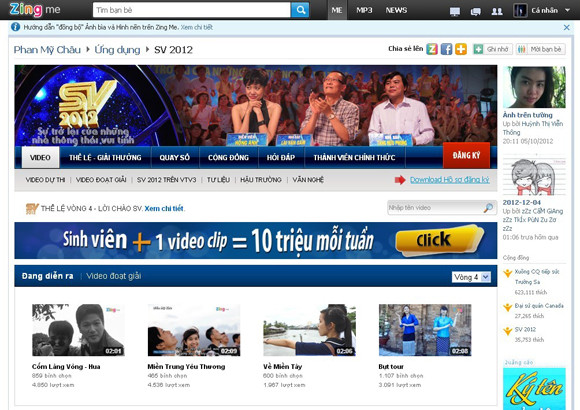
Task: Click Xem chi tiết in notification bar
Action: 196,27
